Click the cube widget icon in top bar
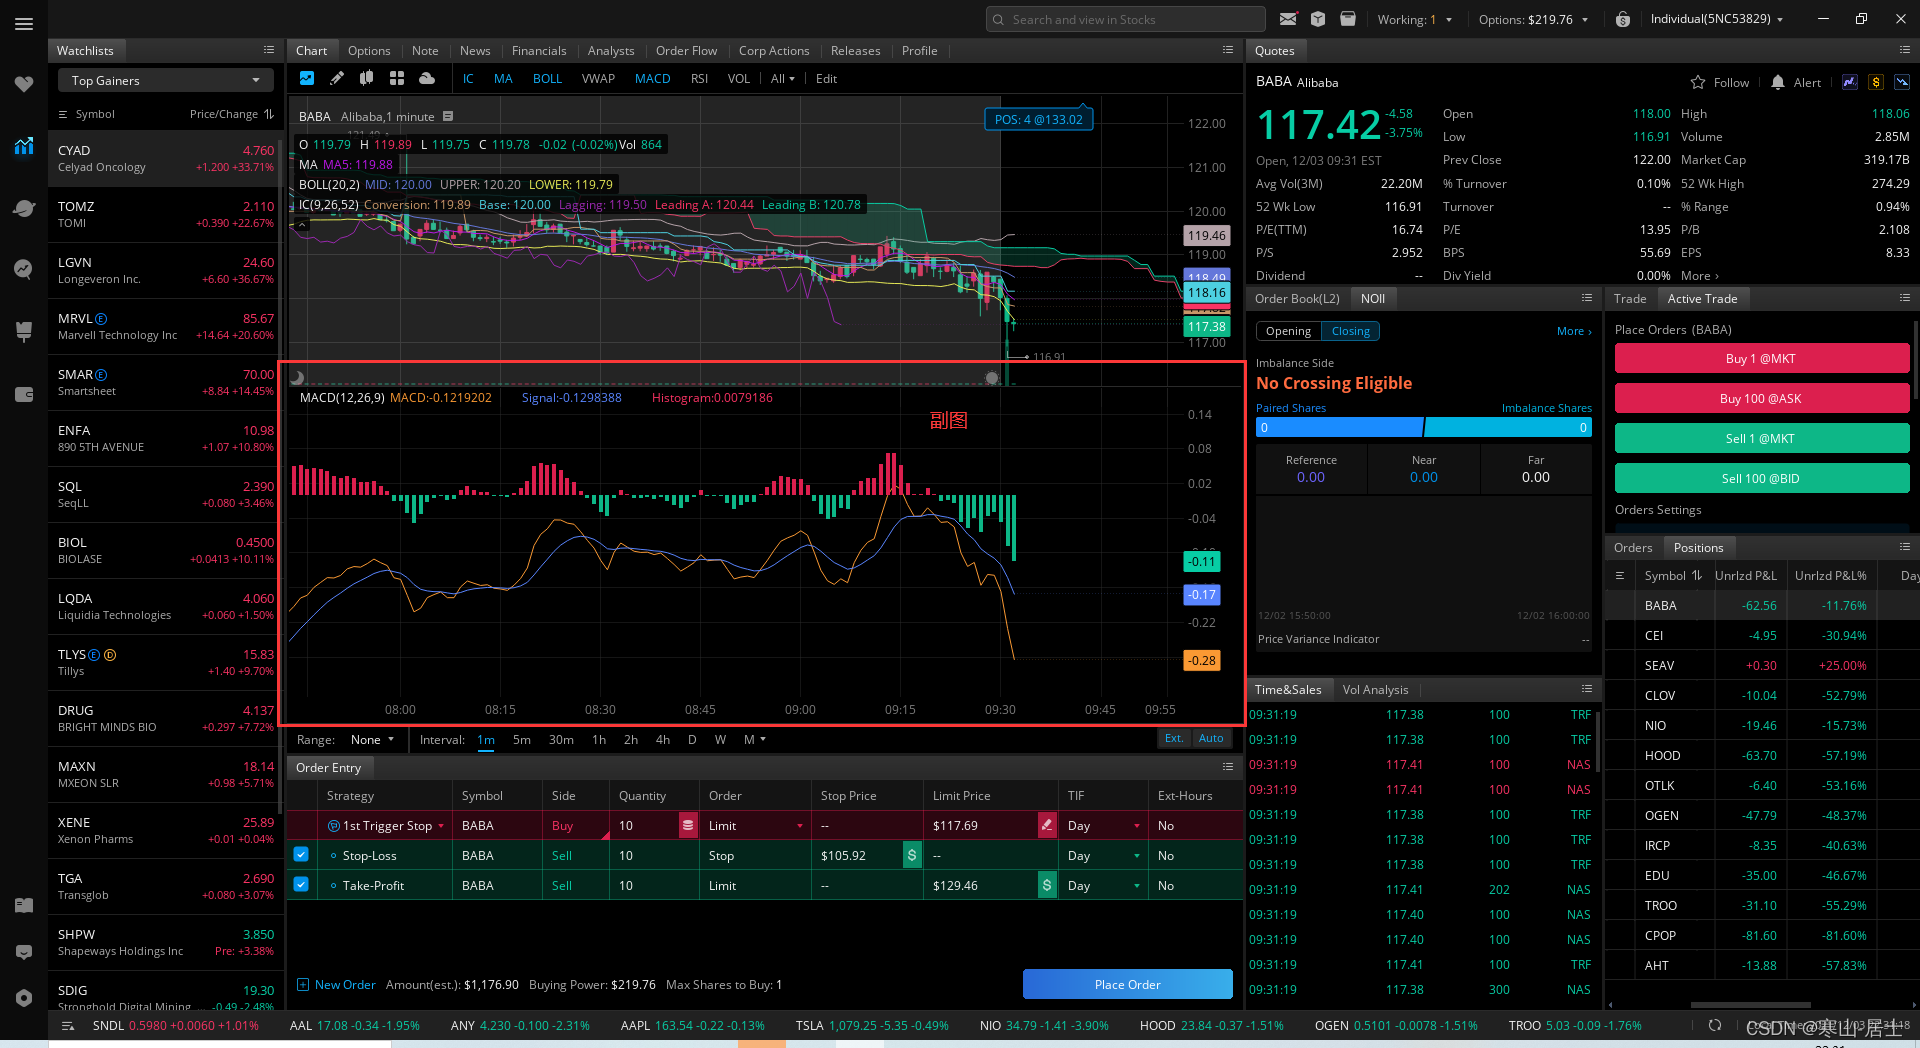Screen dimensions: 1920x1048 [1318, 19]
